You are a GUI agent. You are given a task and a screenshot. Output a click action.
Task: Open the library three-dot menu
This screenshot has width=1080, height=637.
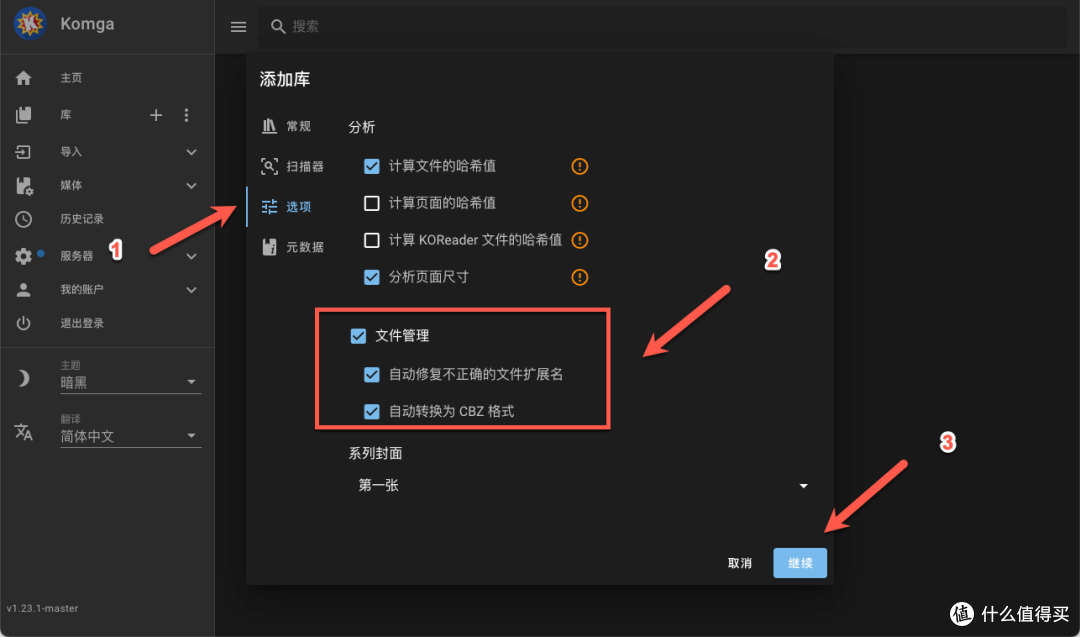click(x=186, y=115)
